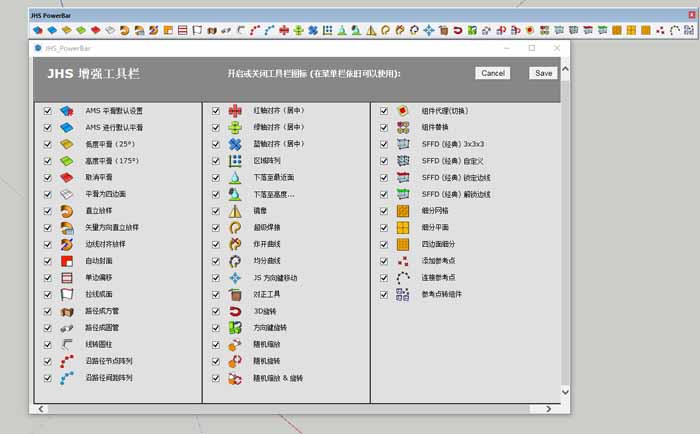
Task: Click the 自动封面 red square icon
Action: (67, 260)
